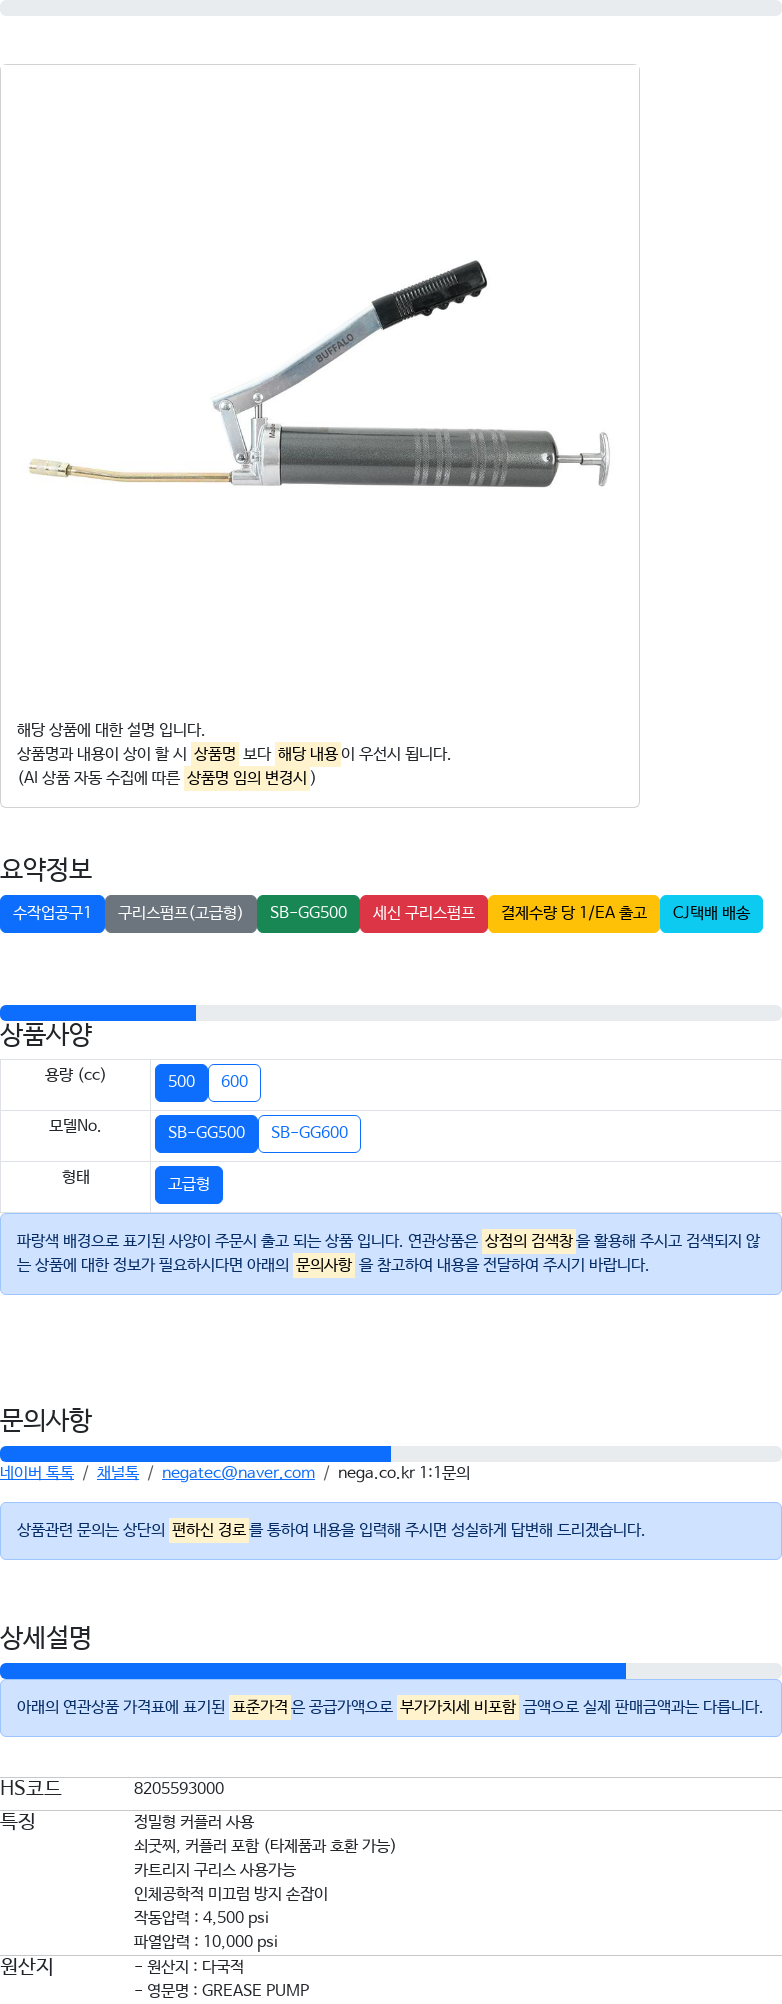This screenshot has height=2004, width=782.
Task: Select the 고급형 type option
Action: [x=189, y=1185]
